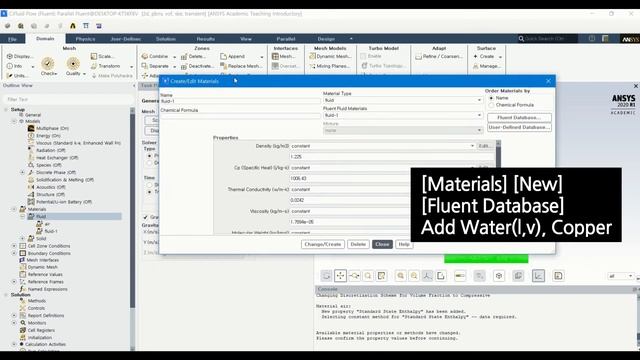Click the isometric cube view icon

(x=499, y=276)
